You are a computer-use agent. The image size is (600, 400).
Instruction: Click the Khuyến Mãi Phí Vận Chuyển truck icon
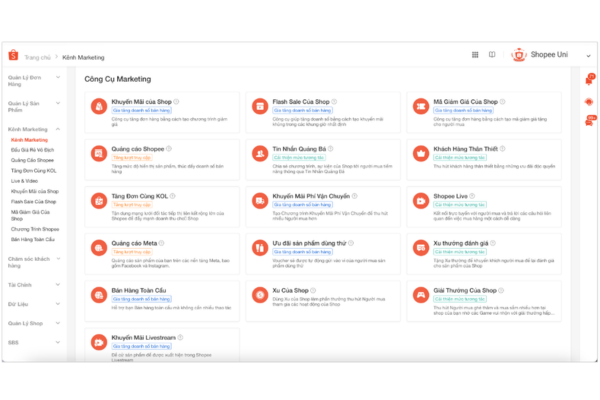(x=260, y=200)
